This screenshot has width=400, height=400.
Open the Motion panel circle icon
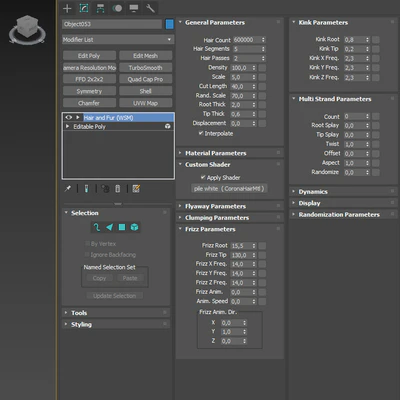coord(117,8)
